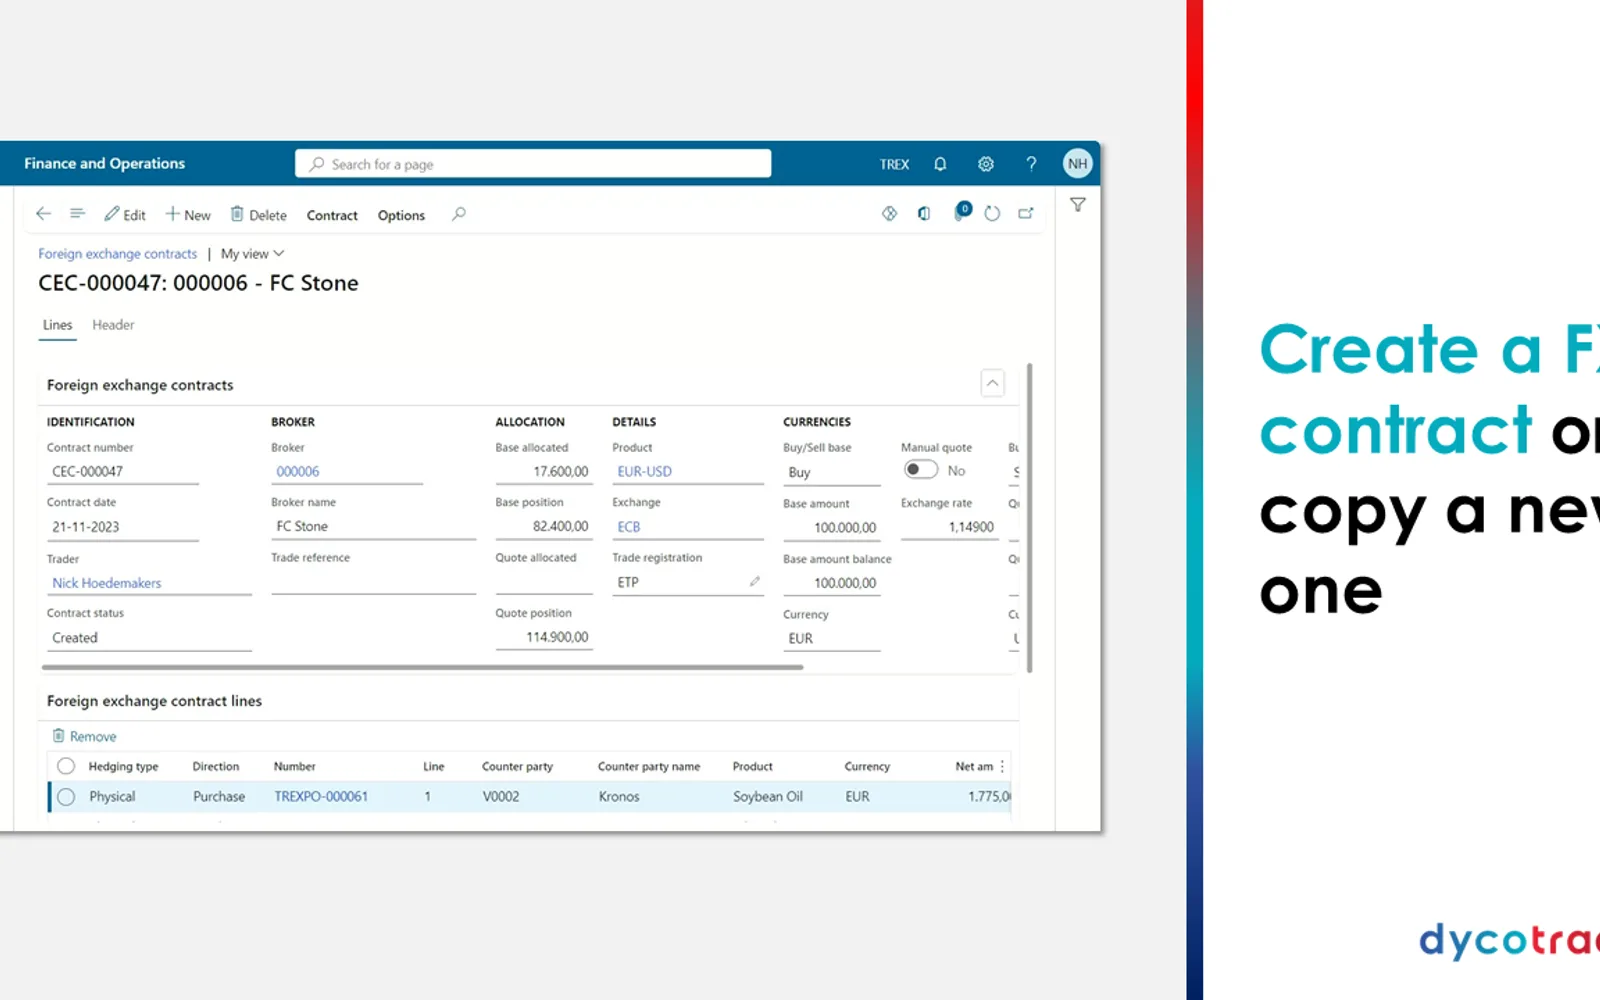The width and height of the screenshot is (1600, 1000).
Task: Open the Options menu
Action: coord(401,215)
